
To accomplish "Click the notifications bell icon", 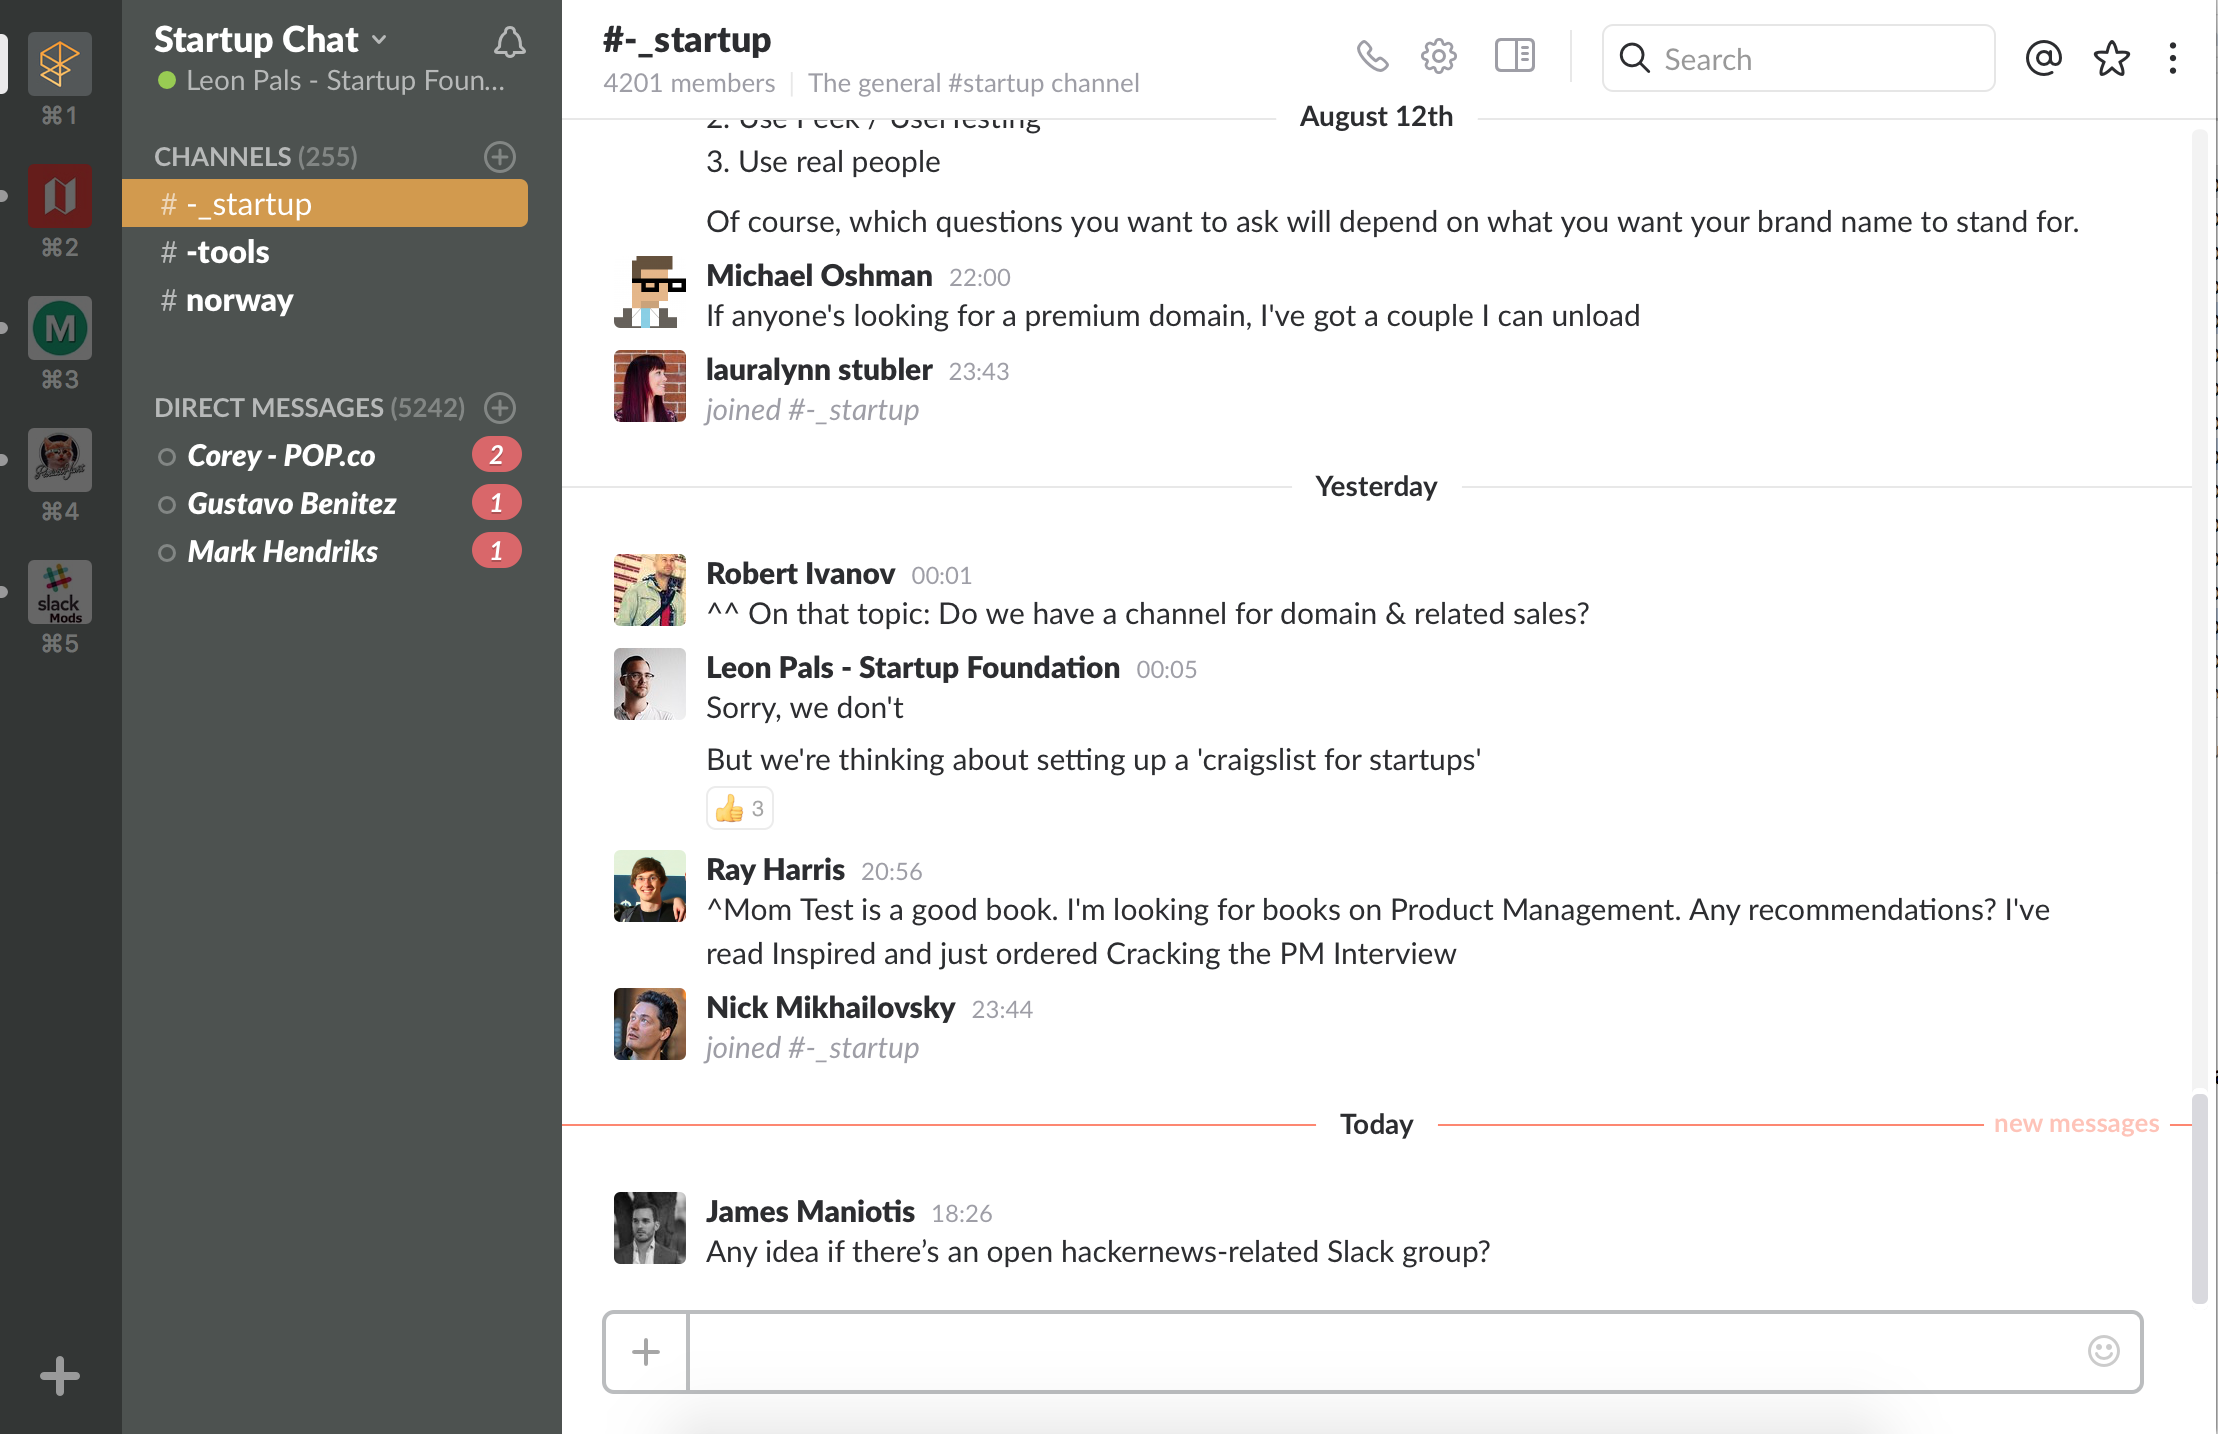I will pyautogui.click(x=509, y=41).
